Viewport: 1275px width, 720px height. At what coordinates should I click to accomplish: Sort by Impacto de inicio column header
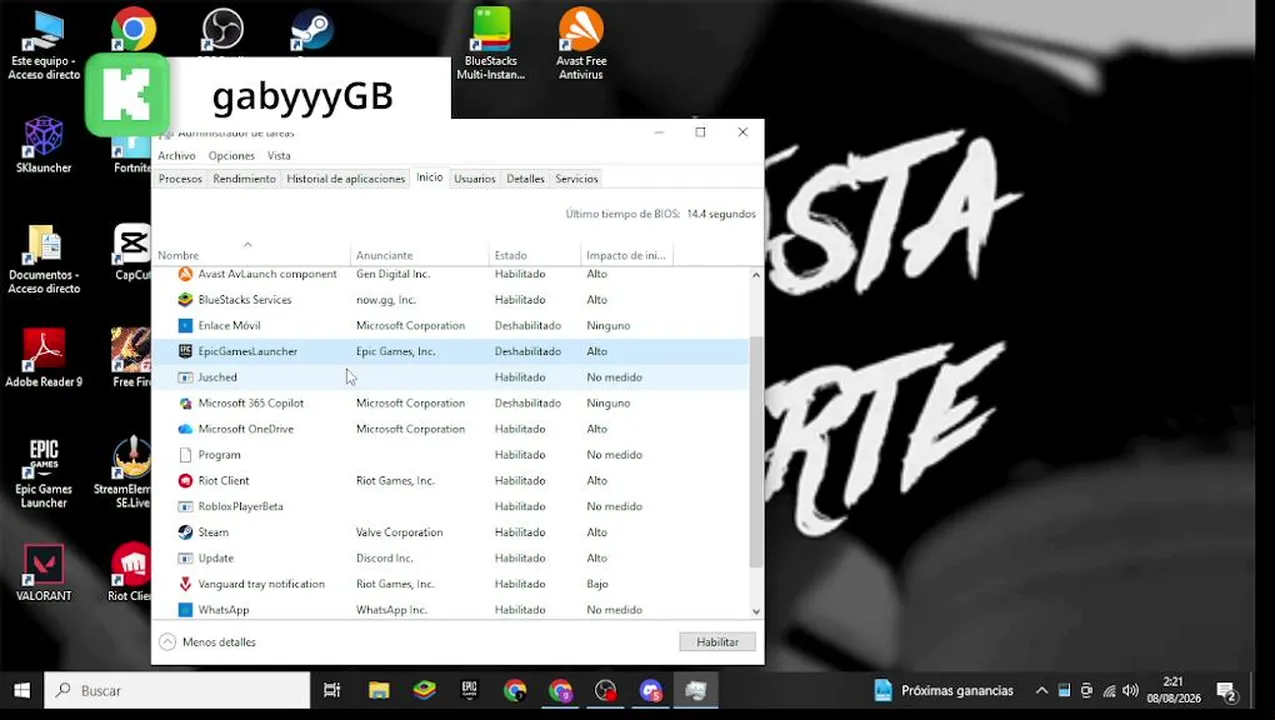(x=626, y=255)
